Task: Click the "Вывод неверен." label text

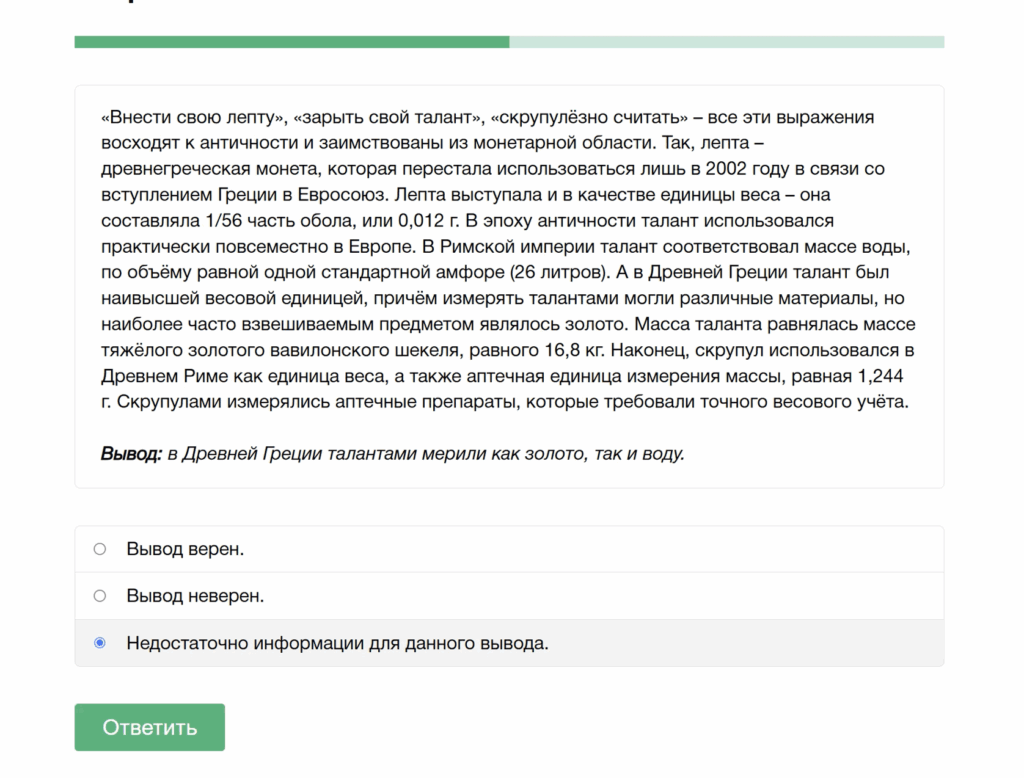Action: [x=195, y=596]
